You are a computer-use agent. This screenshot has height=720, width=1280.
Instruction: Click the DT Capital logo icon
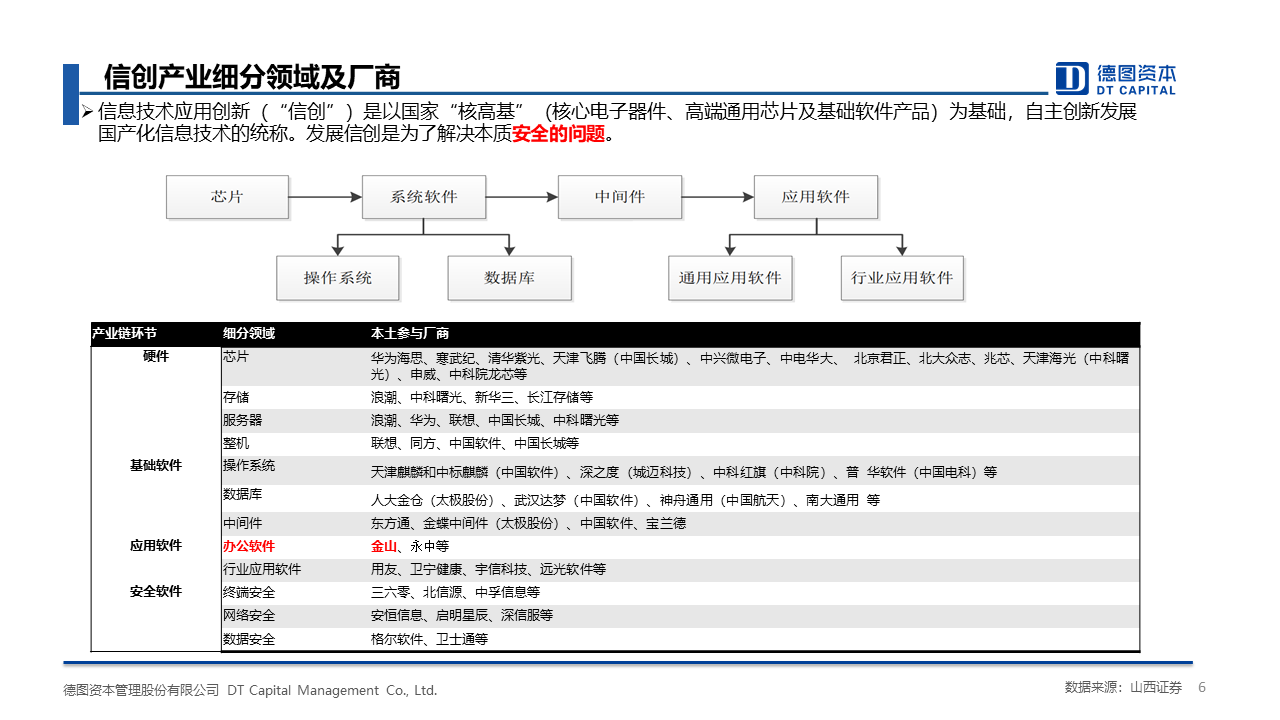pos(1072,78)
